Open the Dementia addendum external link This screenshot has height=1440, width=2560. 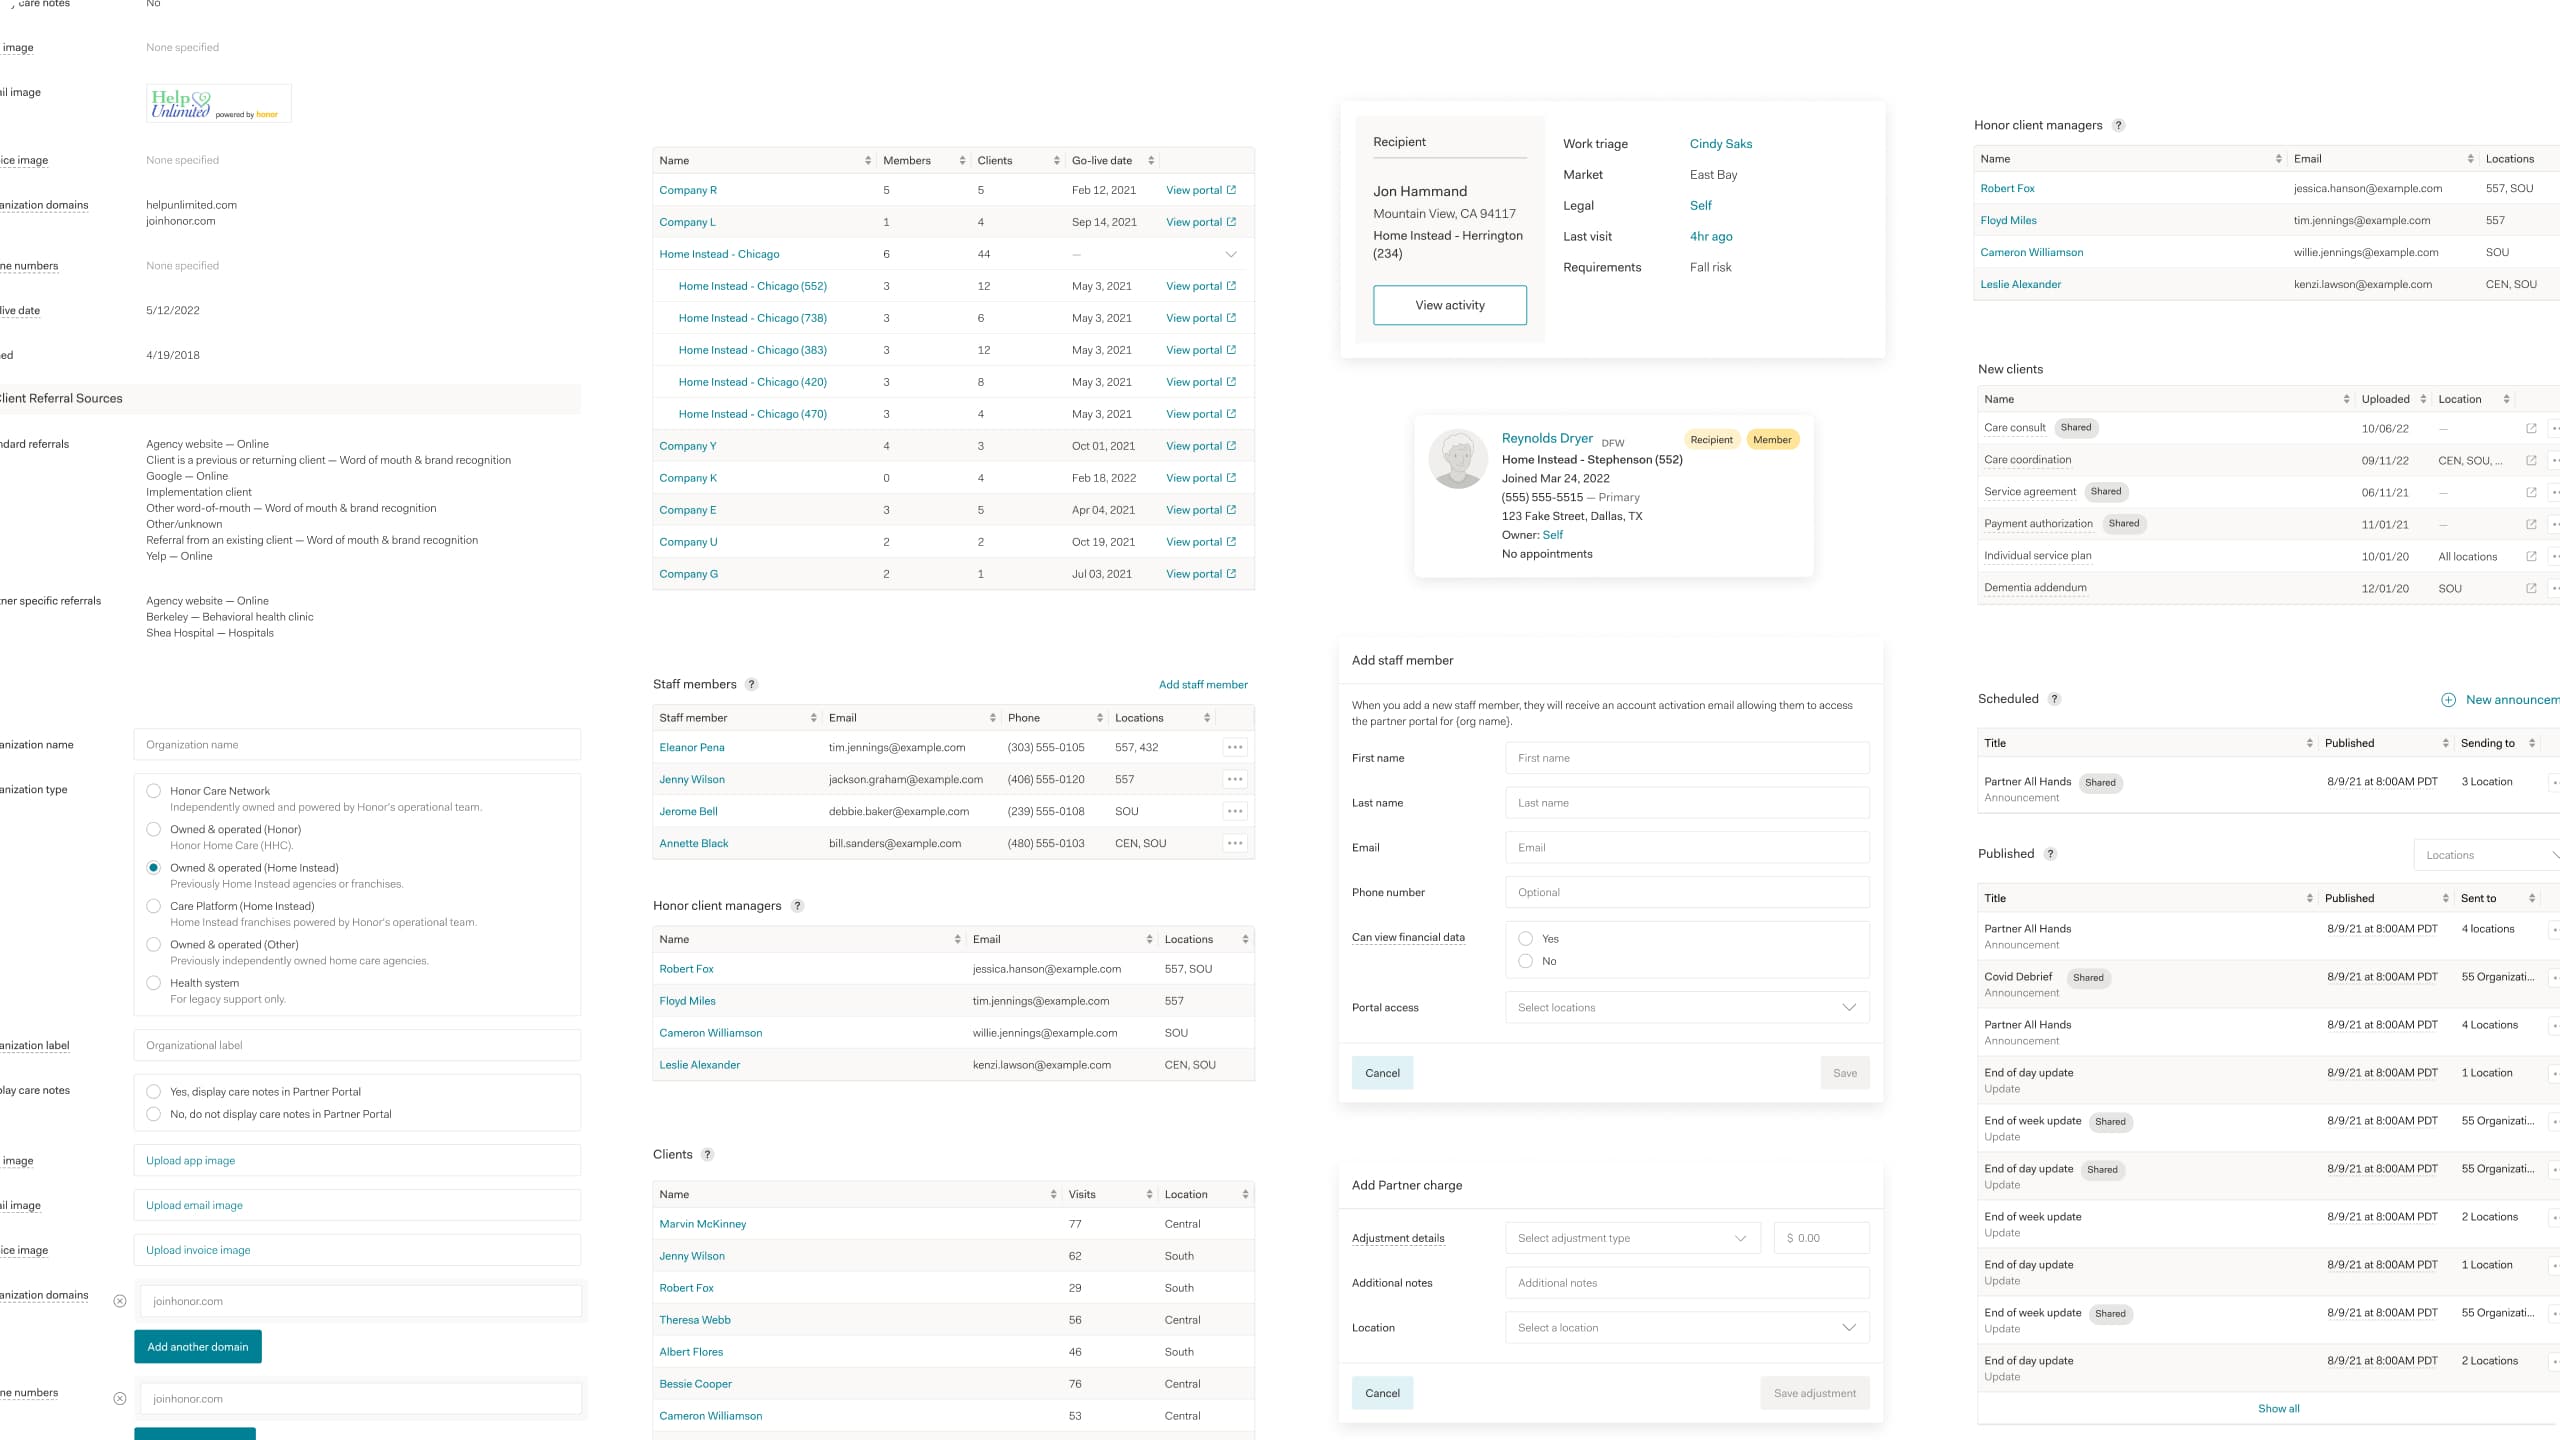(2531, 588)
